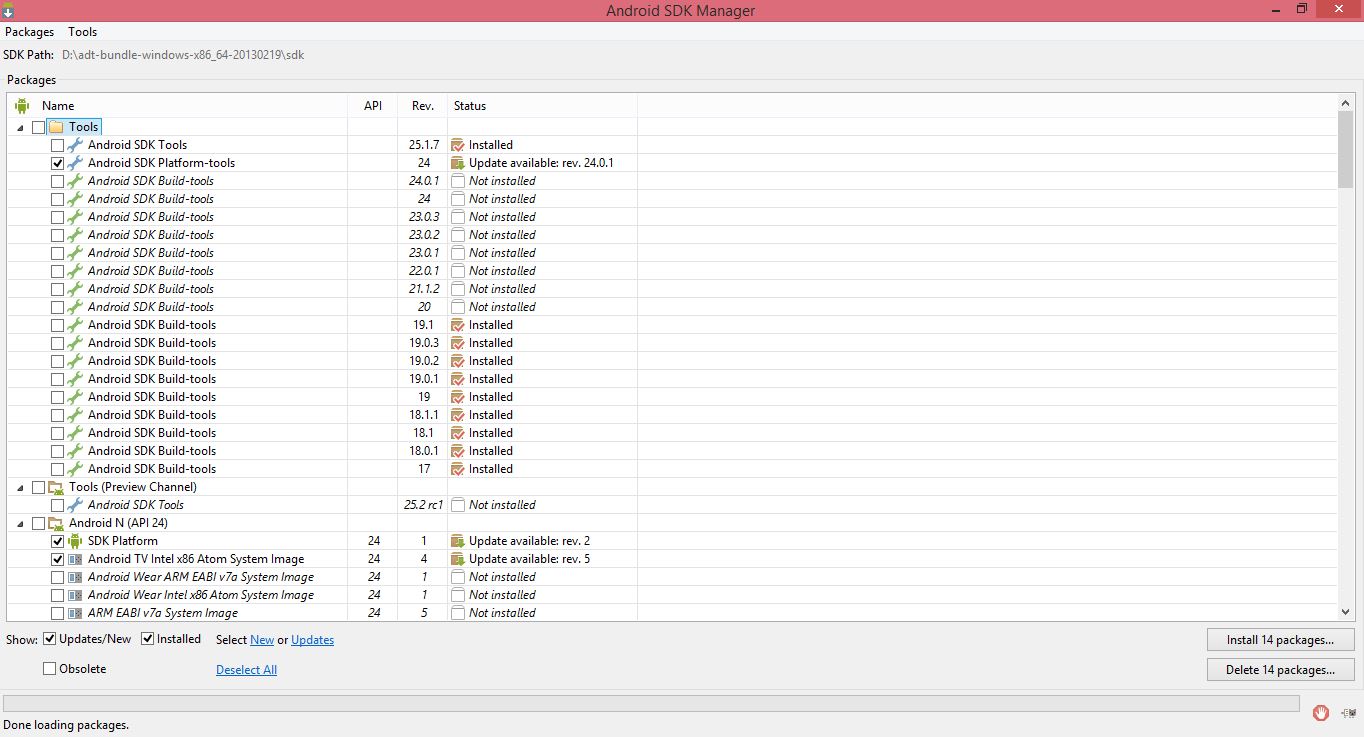Click the wrench icon of Build-tools rev 17
The height and width of the screenshot is (737, 1364).
[75, 469]
